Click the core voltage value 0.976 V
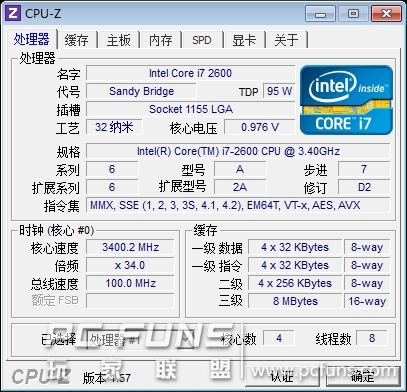The image size is (407, 392). click(260, 127)
